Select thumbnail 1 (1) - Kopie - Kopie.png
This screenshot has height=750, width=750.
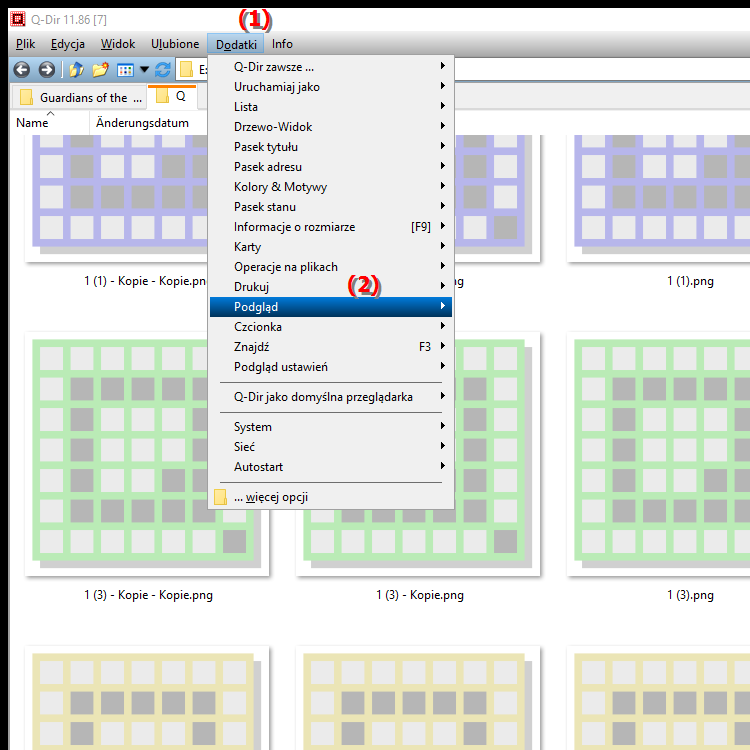[116, 198]
